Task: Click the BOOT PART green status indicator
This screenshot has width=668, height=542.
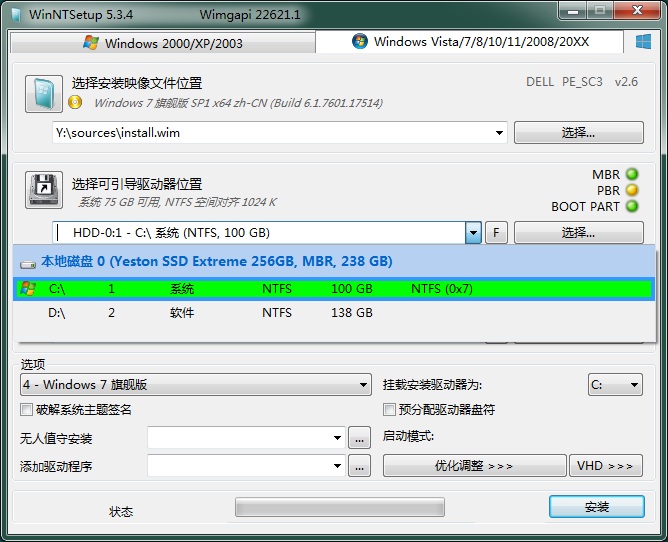Action: [632, 207]
